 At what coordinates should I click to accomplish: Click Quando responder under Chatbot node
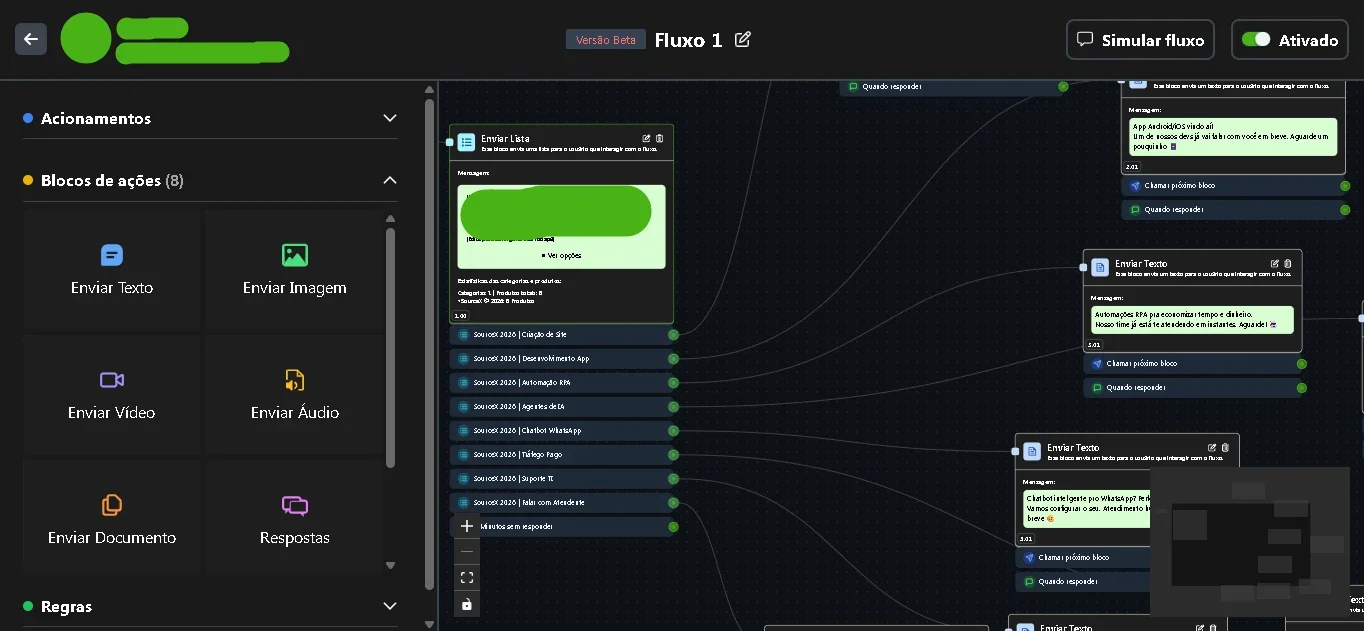point(1084,582)
